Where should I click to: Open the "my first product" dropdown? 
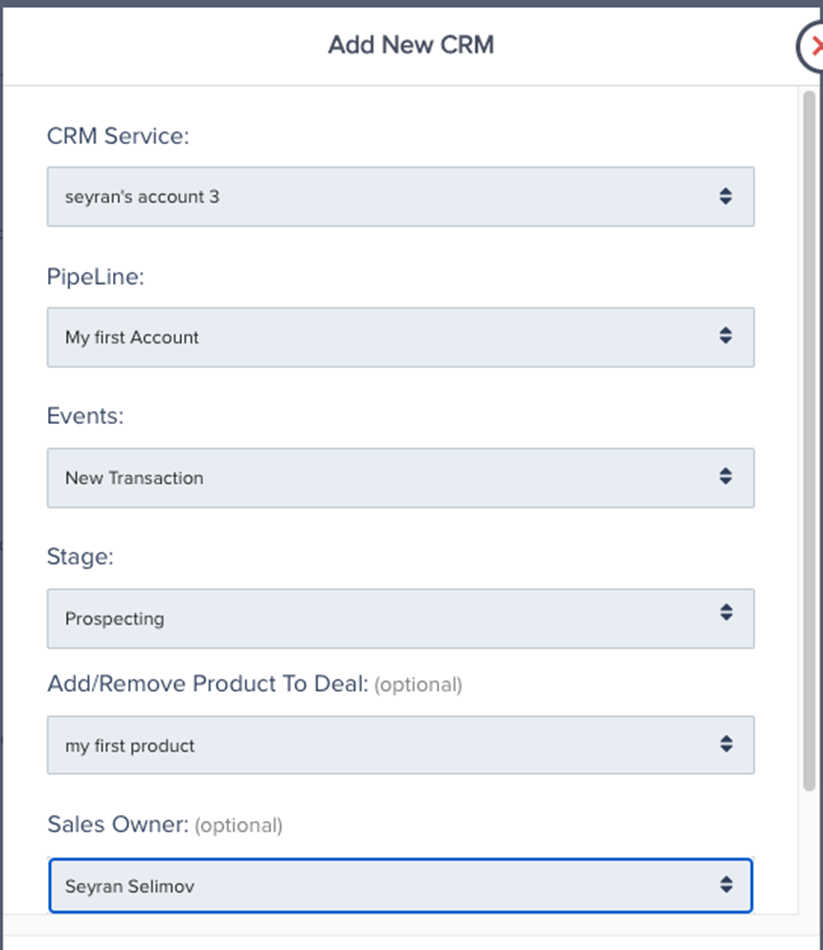(400, 745)
